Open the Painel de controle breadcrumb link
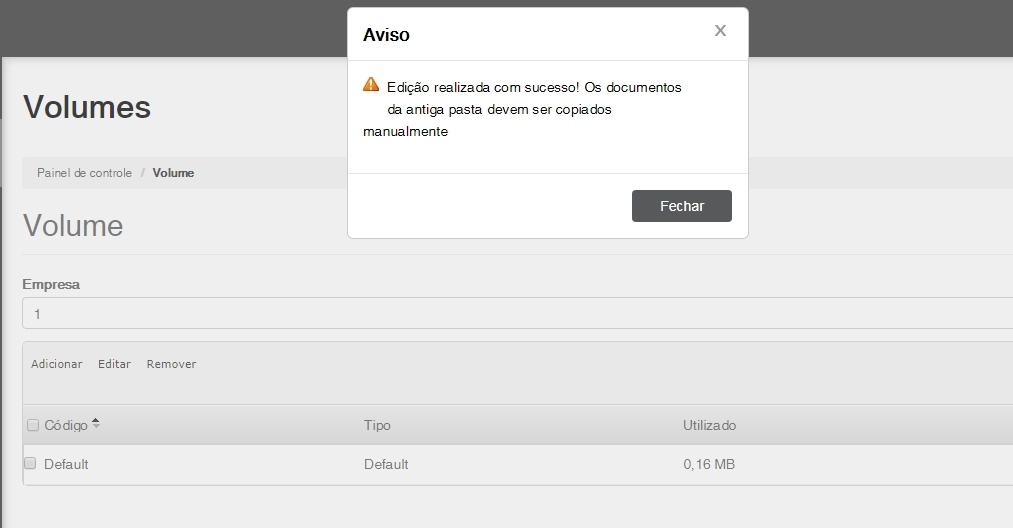This screenshot has height=528, width=1013. 84,173
